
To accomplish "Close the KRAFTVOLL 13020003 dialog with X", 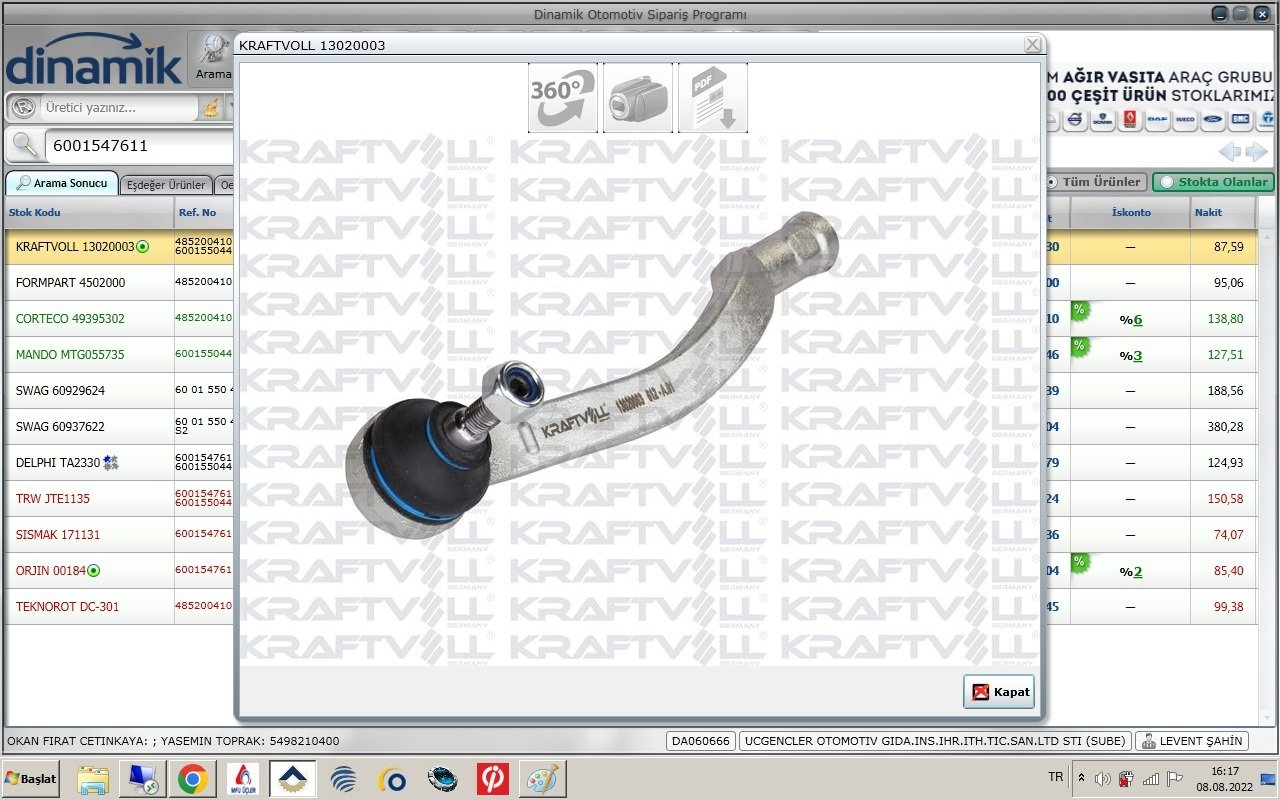I will (1032, 45).
